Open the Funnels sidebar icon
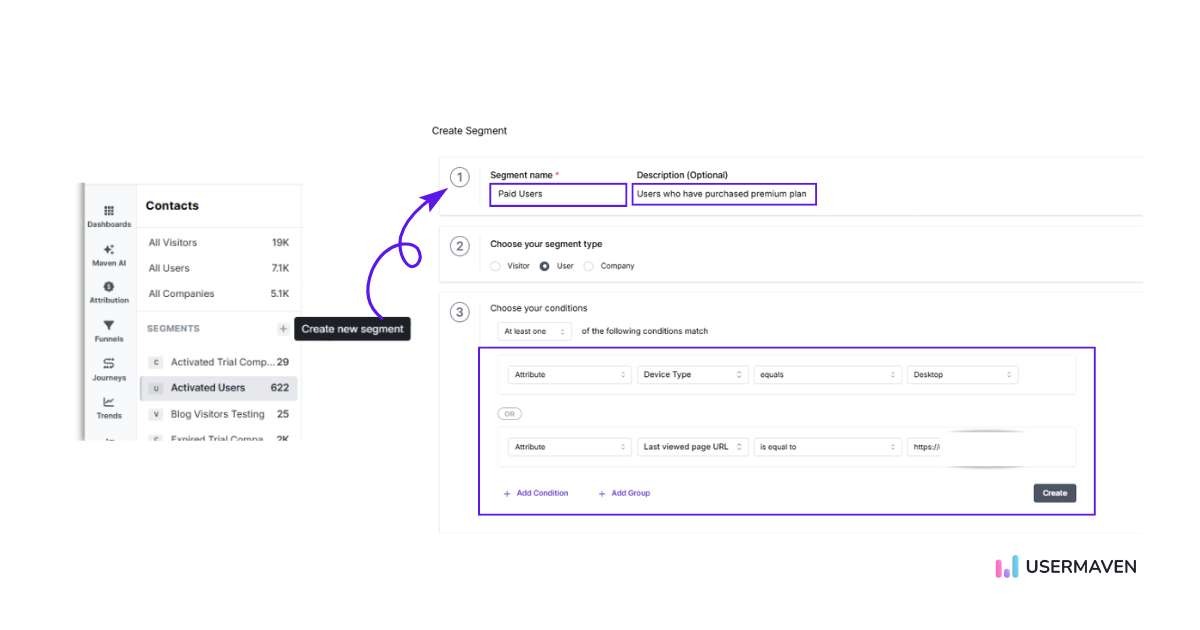Screen dimensions: 1200x630 tap(109, 326)
